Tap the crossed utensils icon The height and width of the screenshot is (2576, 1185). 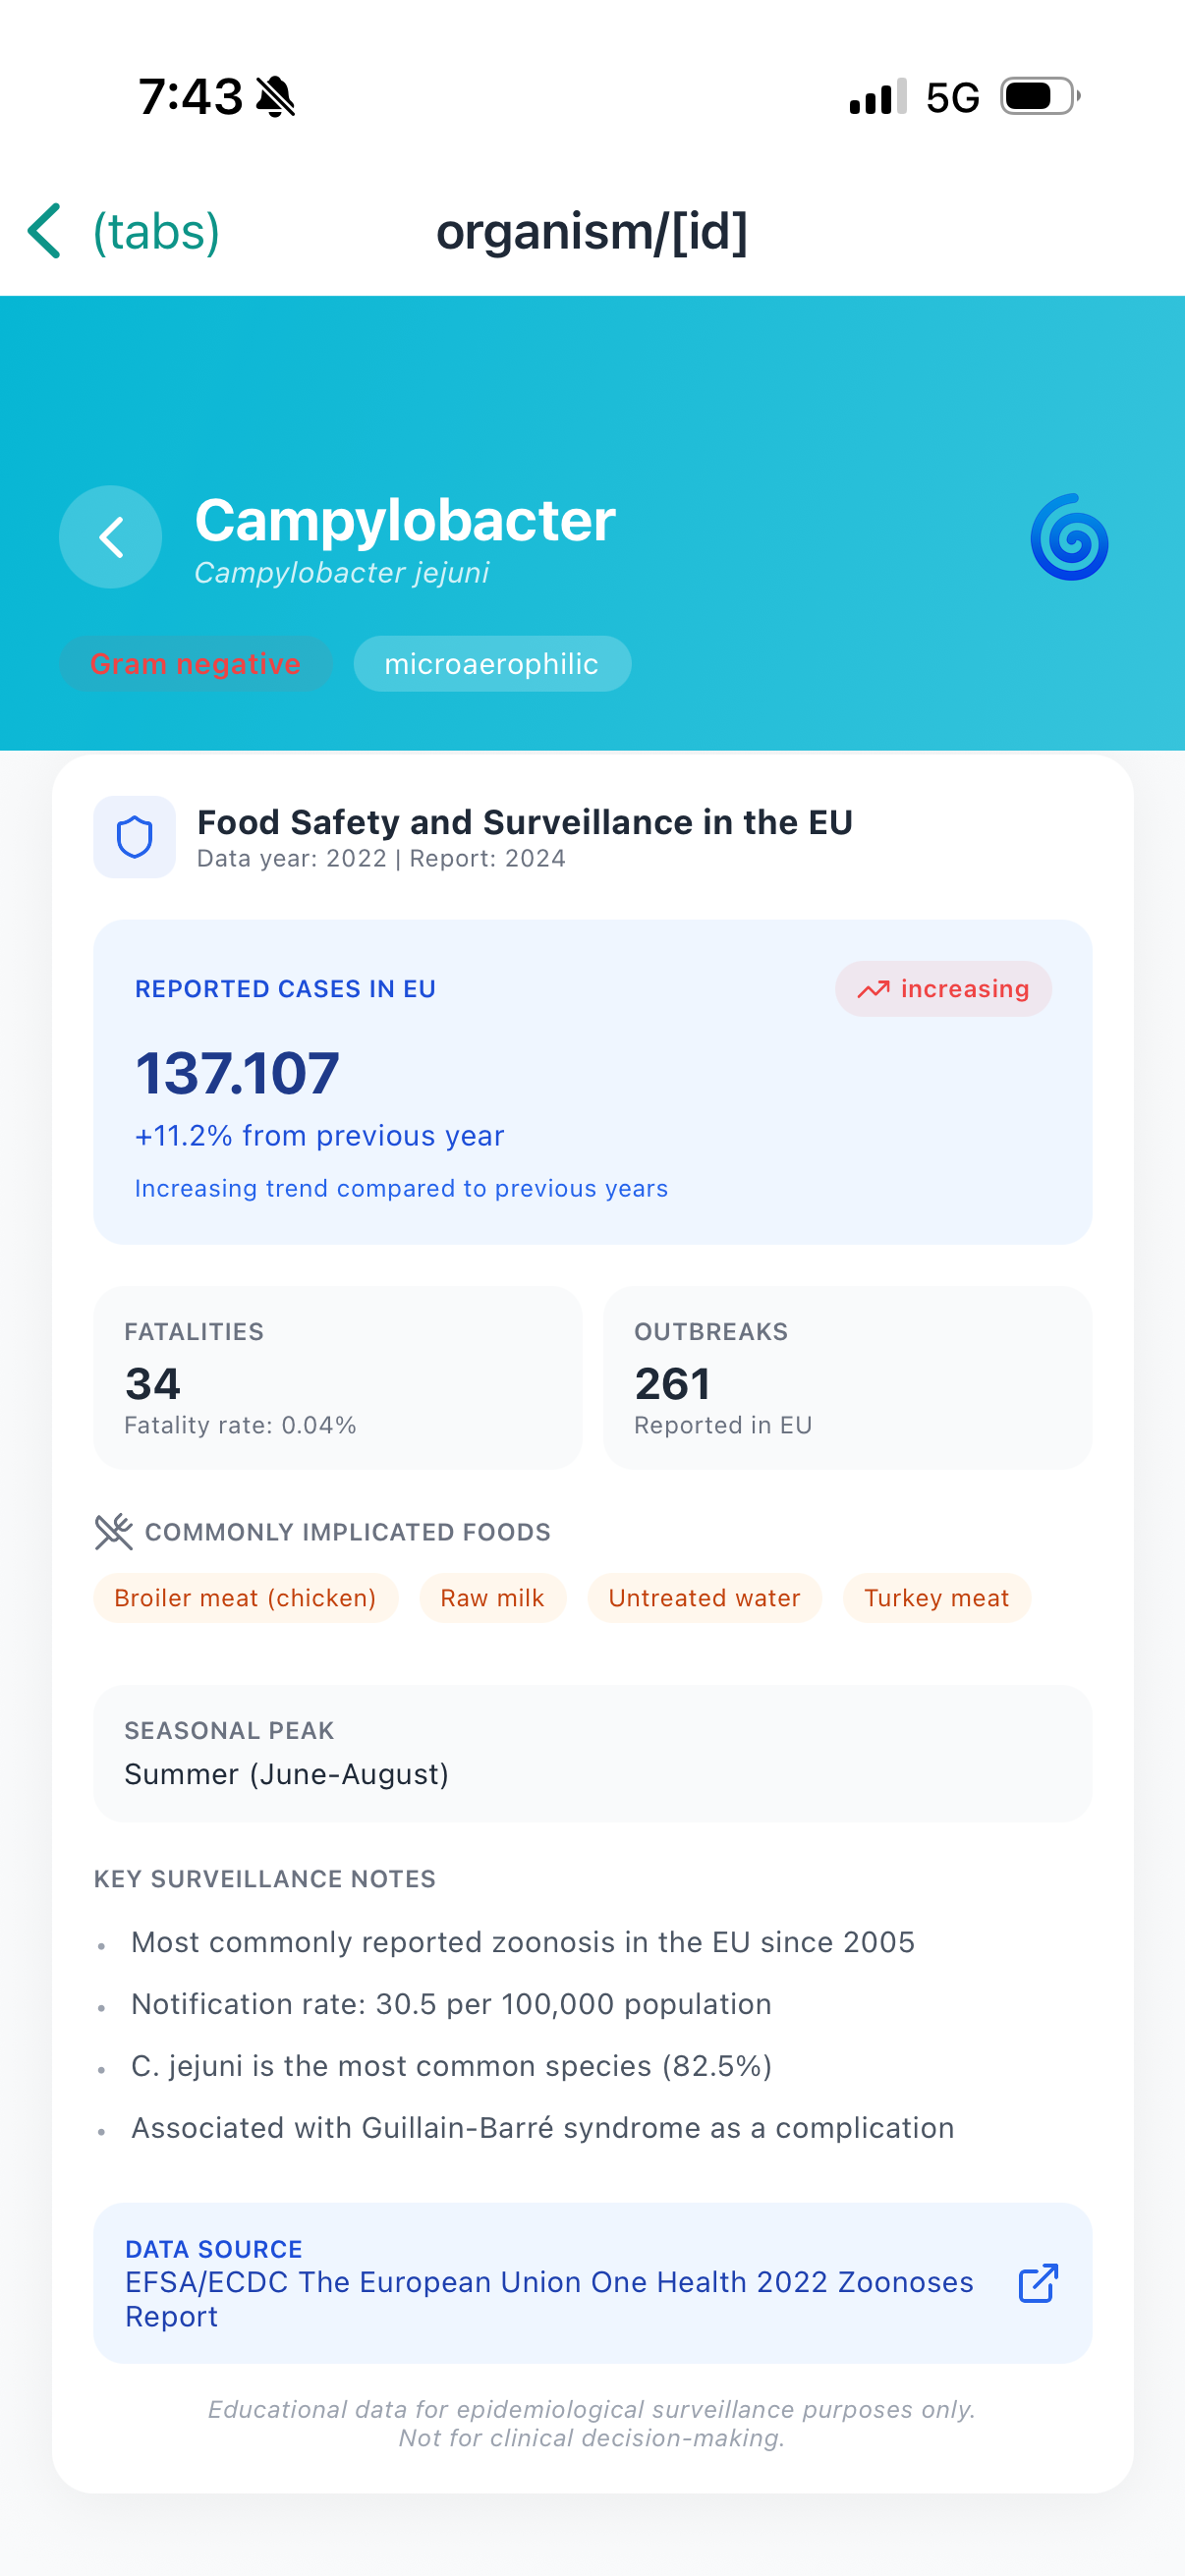114,1532
